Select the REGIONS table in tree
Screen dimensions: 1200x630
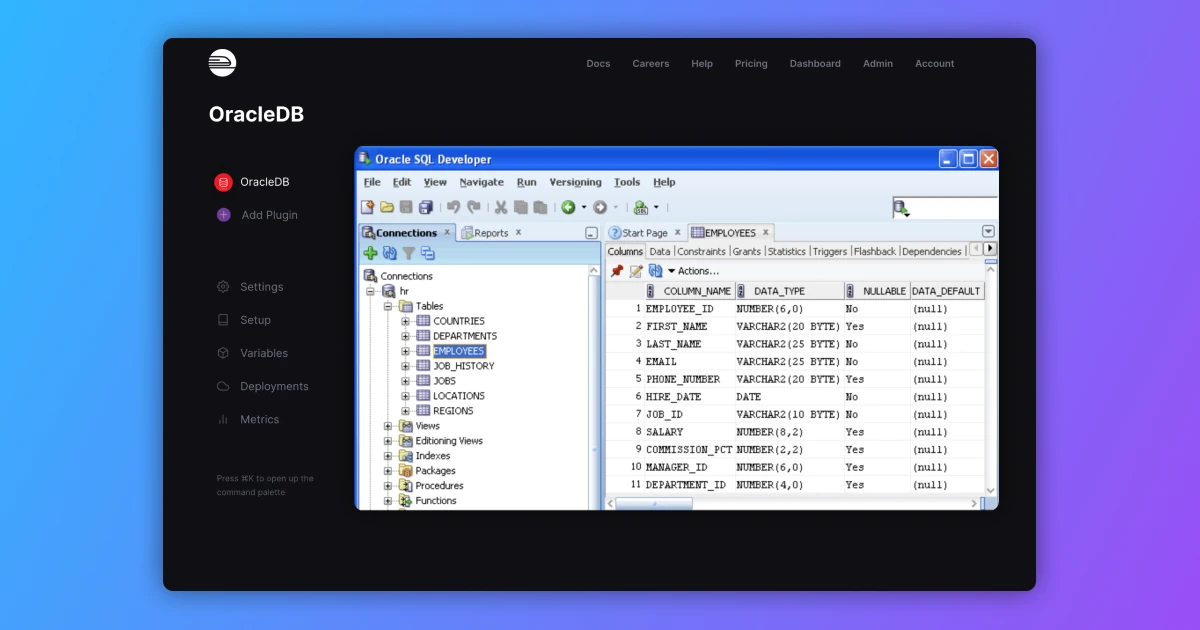click(453, 411)
